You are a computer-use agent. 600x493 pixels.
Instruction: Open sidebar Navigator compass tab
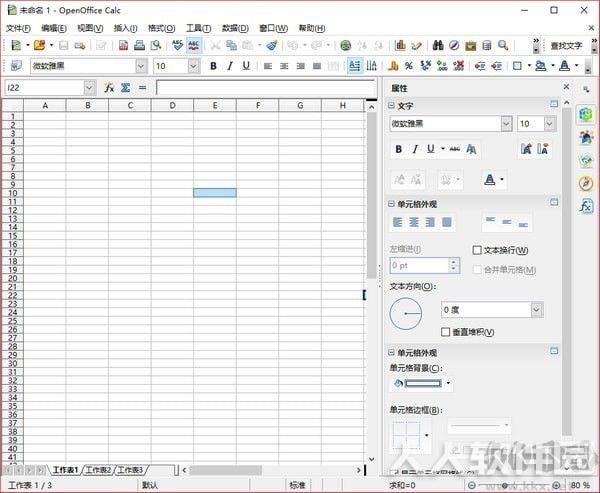[x=586, y=183]
